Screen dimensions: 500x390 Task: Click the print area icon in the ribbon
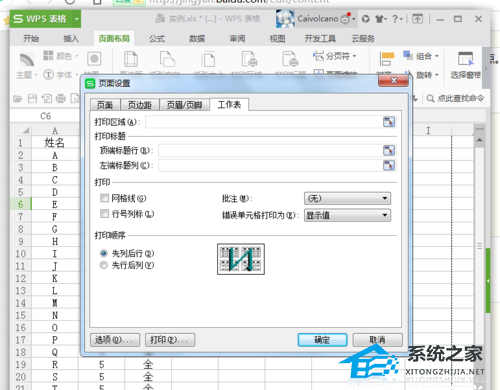pyautogui.click(x=250, y=59)
